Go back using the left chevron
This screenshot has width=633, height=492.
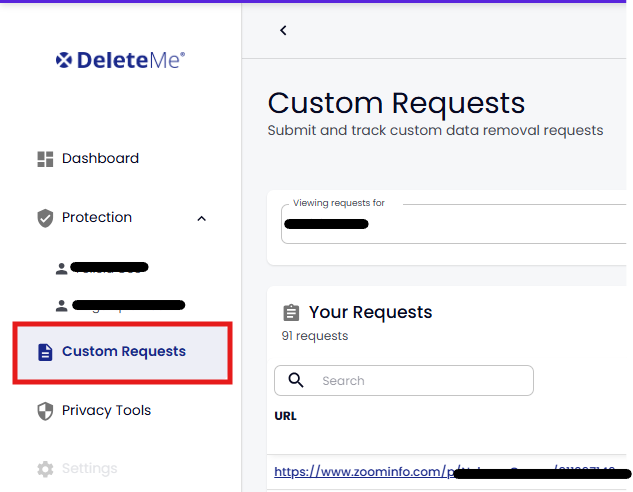point(283,30)
